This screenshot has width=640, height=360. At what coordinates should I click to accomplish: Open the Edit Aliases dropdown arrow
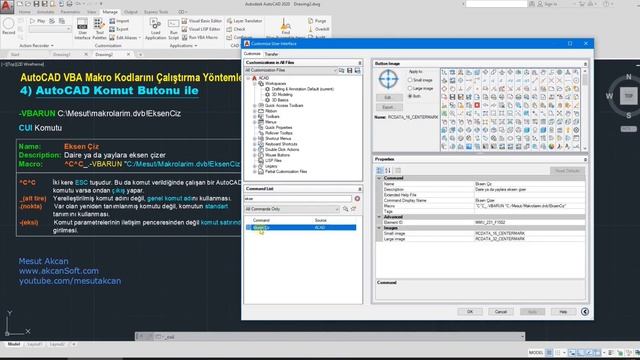pyautogui.click(x=140, y=38)
